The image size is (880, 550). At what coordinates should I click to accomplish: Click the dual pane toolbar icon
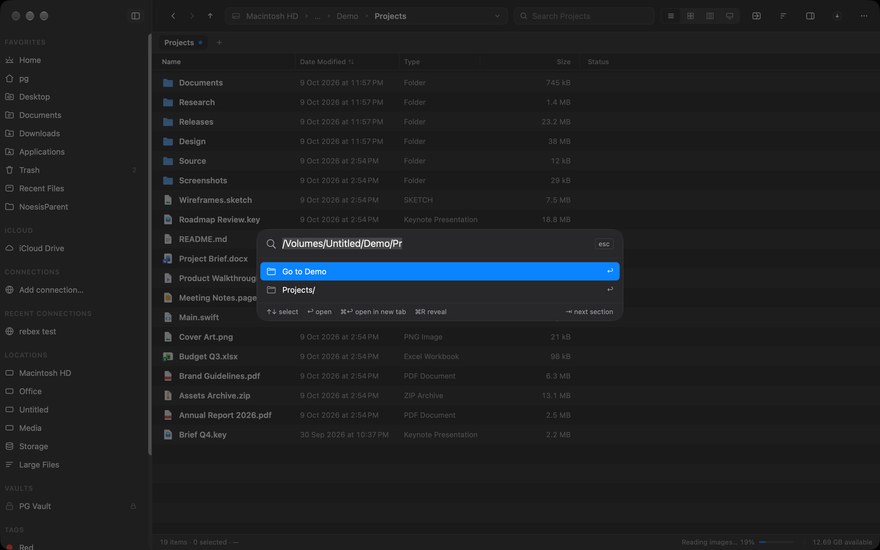coord(757,16)
